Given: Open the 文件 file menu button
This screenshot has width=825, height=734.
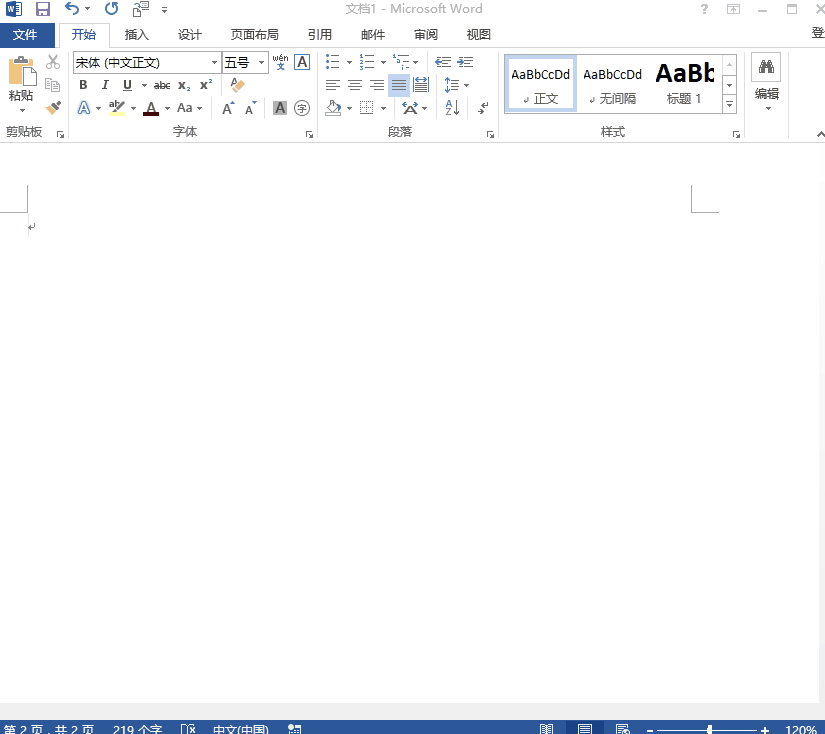Looking at the screenshot, I should coord(25,34).
